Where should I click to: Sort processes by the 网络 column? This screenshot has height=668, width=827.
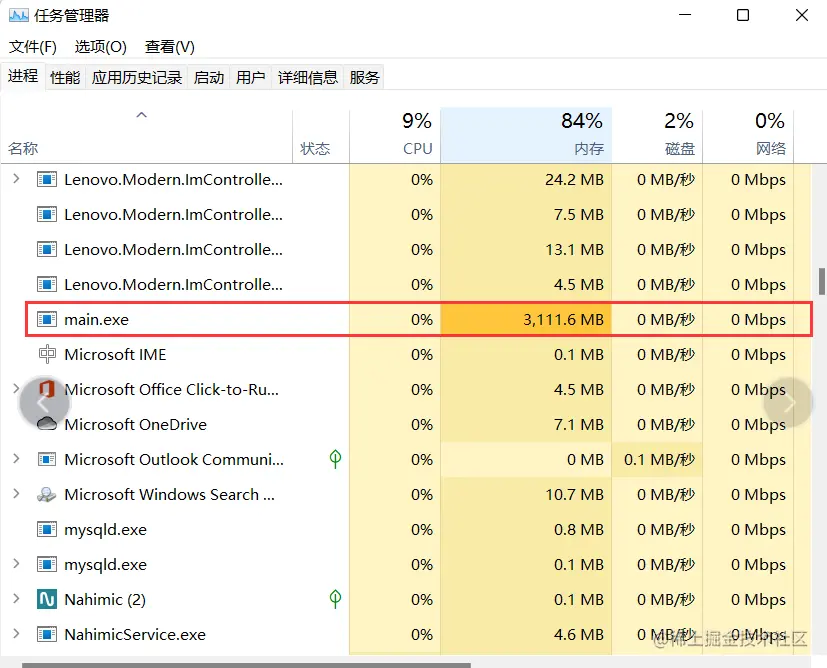pos(748,135)
